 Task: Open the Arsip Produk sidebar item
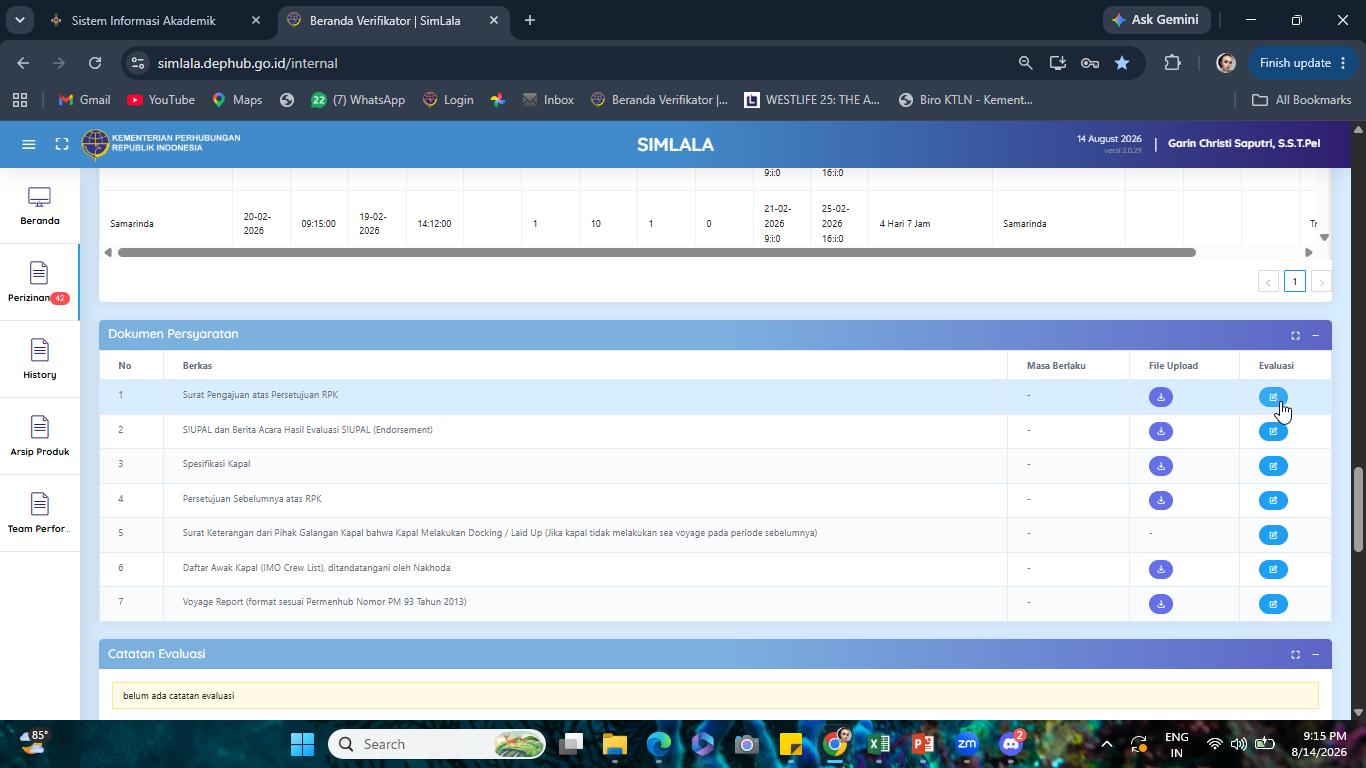click(39, 436)
